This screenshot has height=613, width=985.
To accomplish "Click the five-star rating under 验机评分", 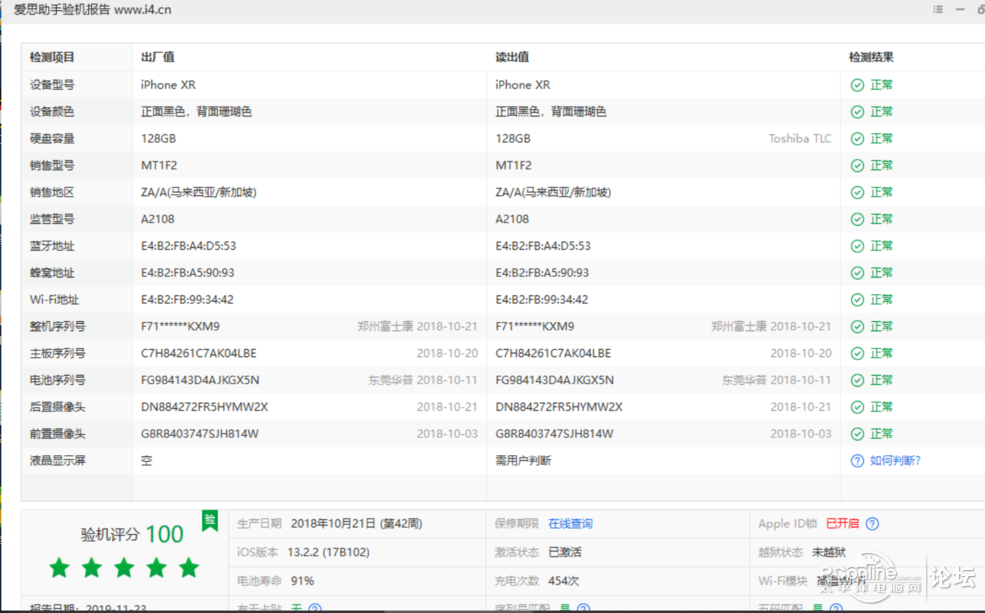I will click(x=124, y=568).
